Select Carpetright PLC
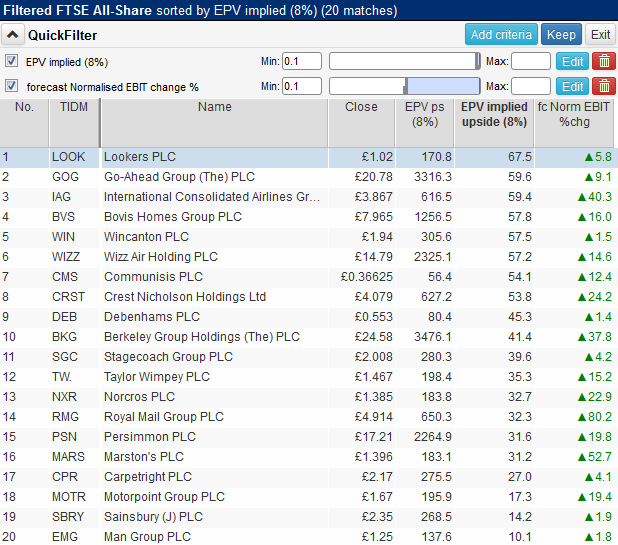The image size is (618, 545). (307, 477)
